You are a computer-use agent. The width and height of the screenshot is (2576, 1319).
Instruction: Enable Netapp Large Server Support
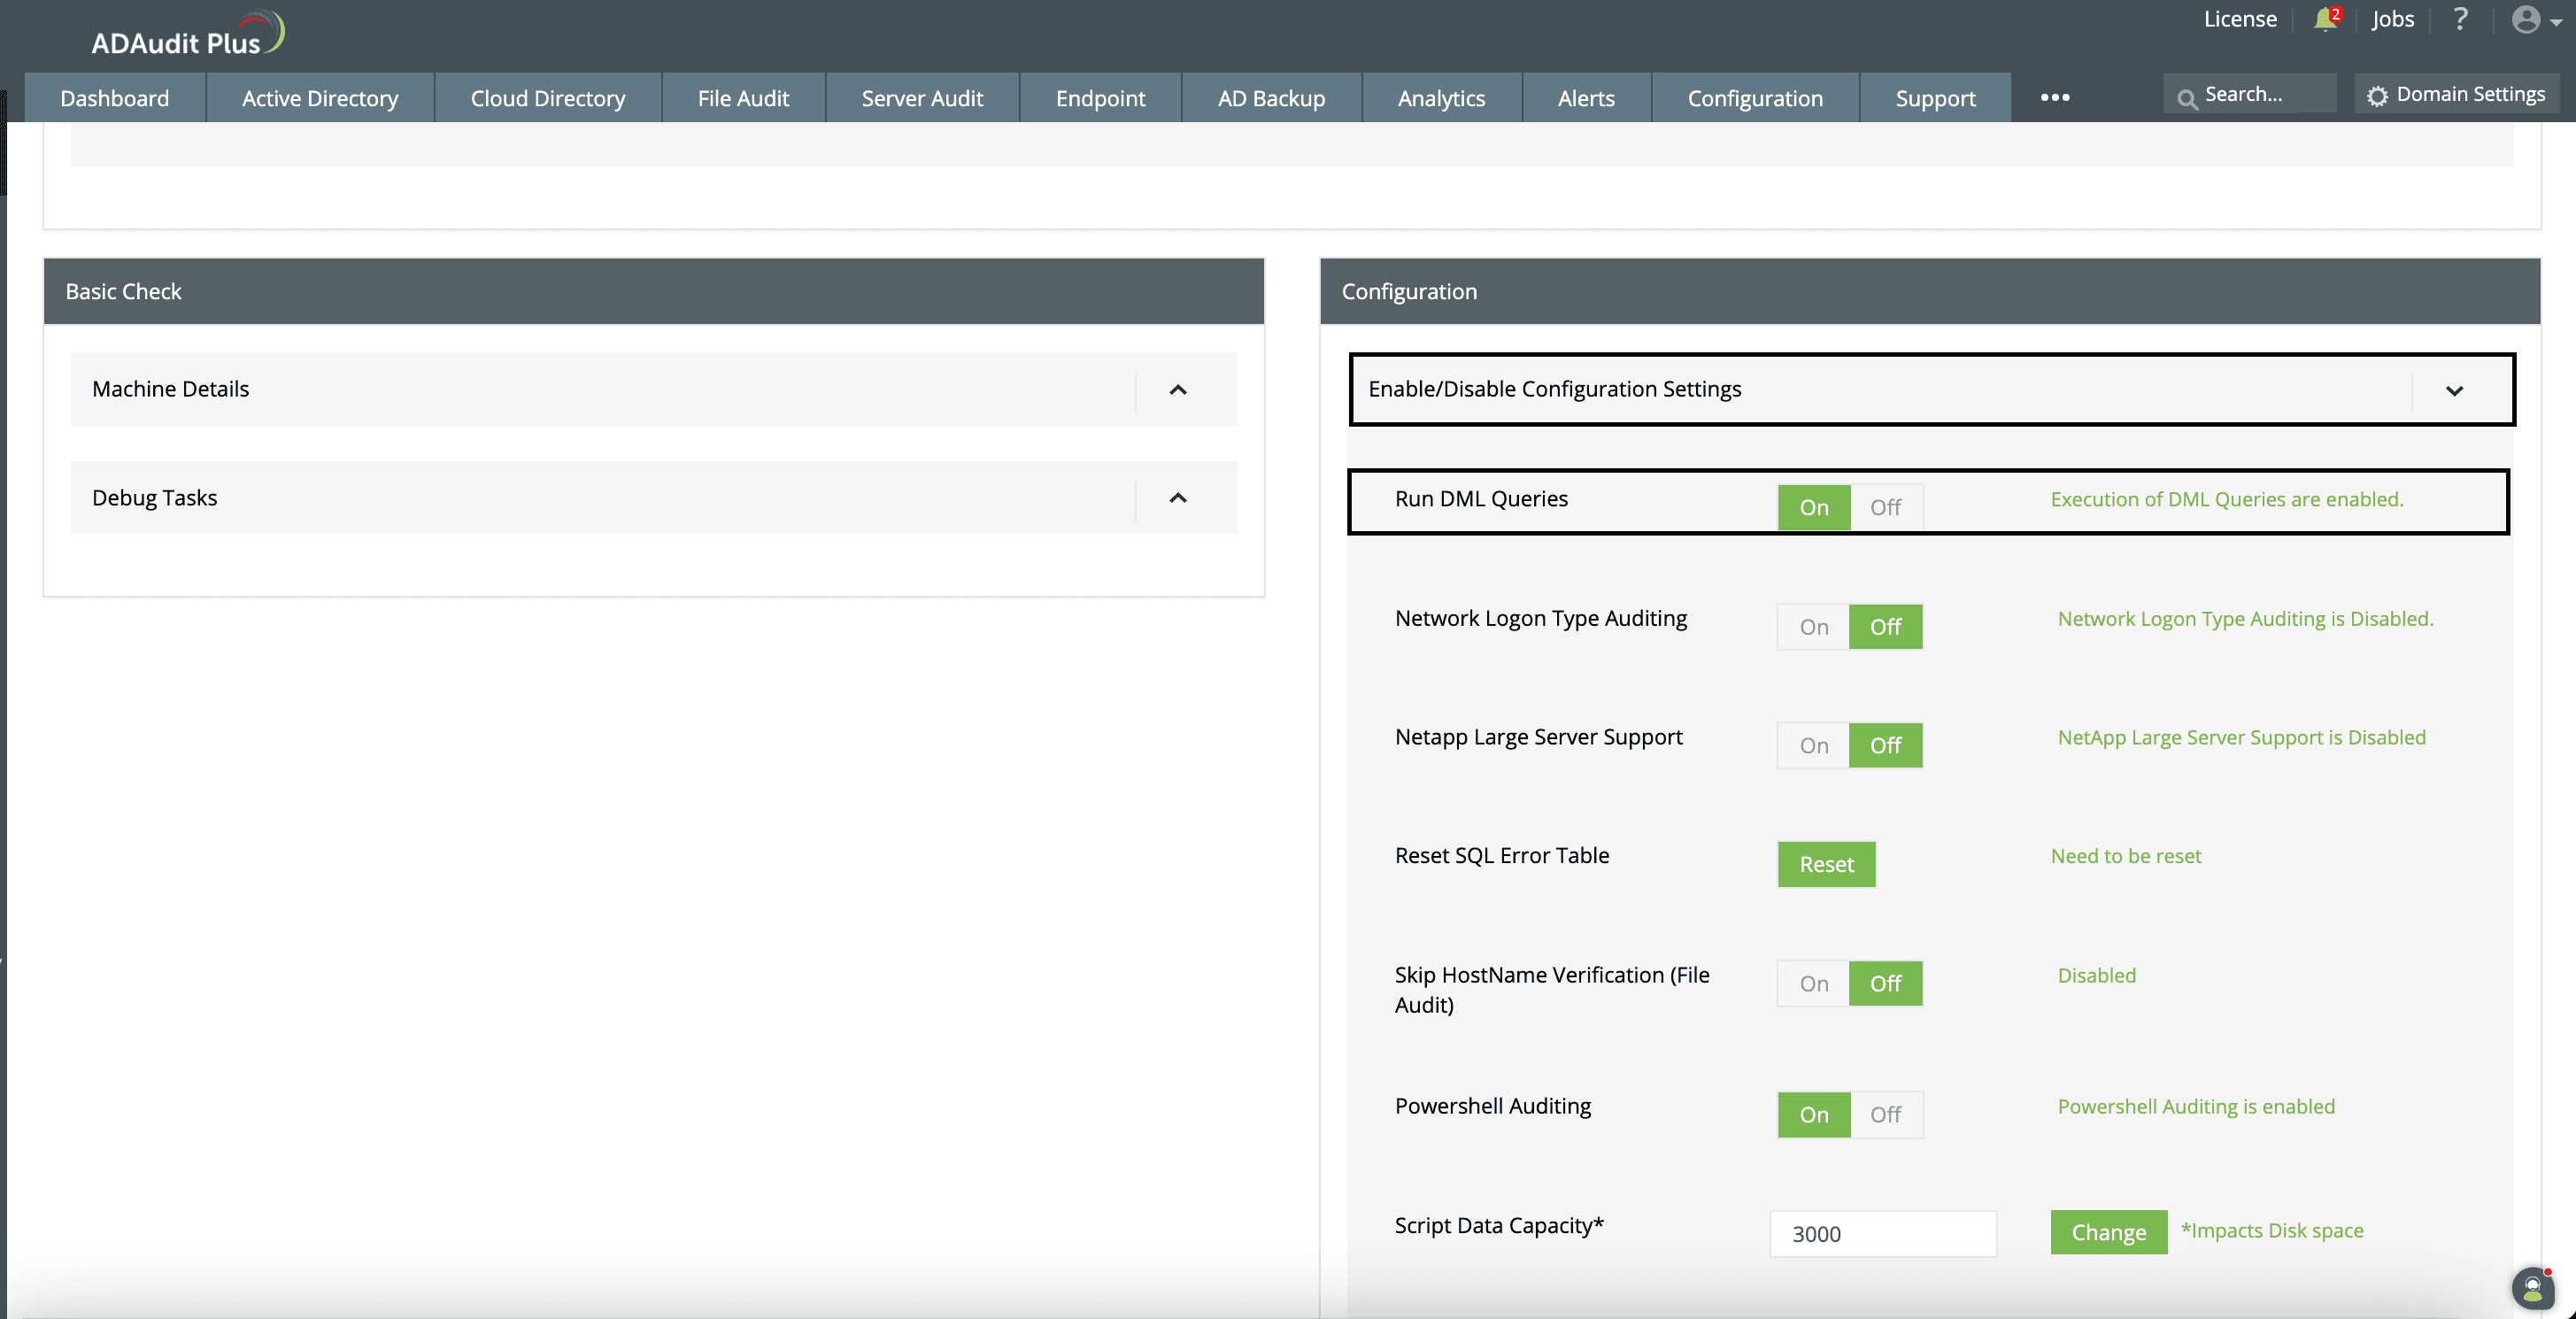pos(1813,745)
